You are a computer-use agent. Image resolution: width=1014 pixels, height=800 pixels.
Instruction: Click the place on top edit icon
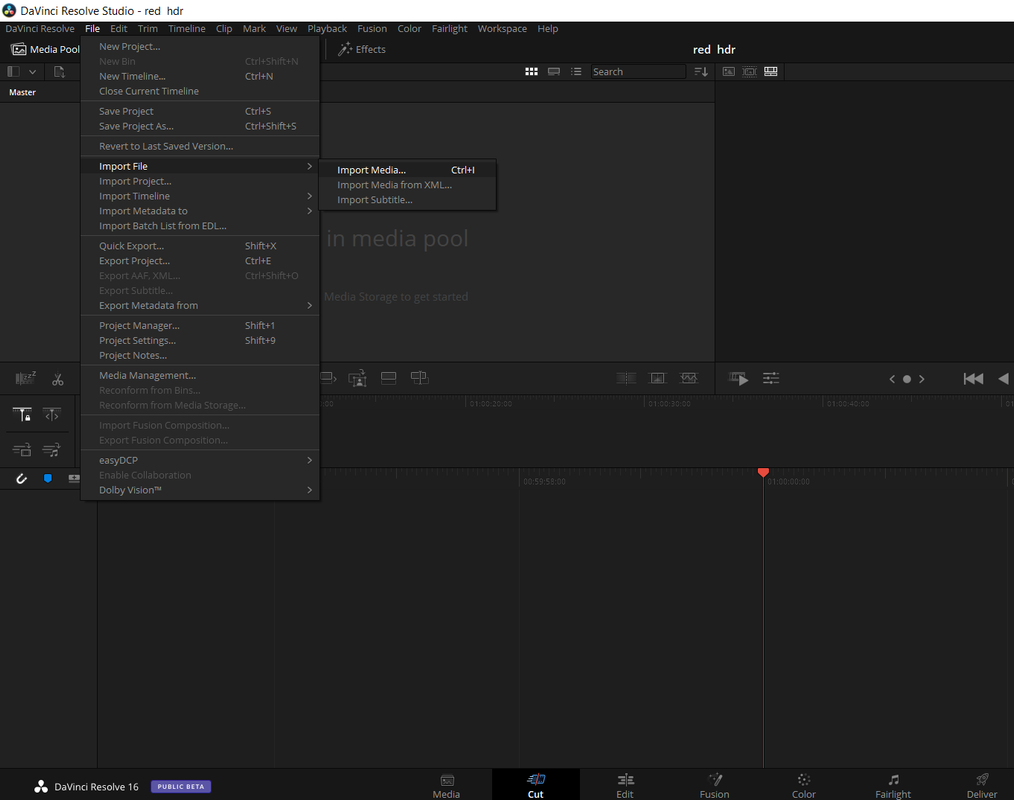[x=389, y=378]
